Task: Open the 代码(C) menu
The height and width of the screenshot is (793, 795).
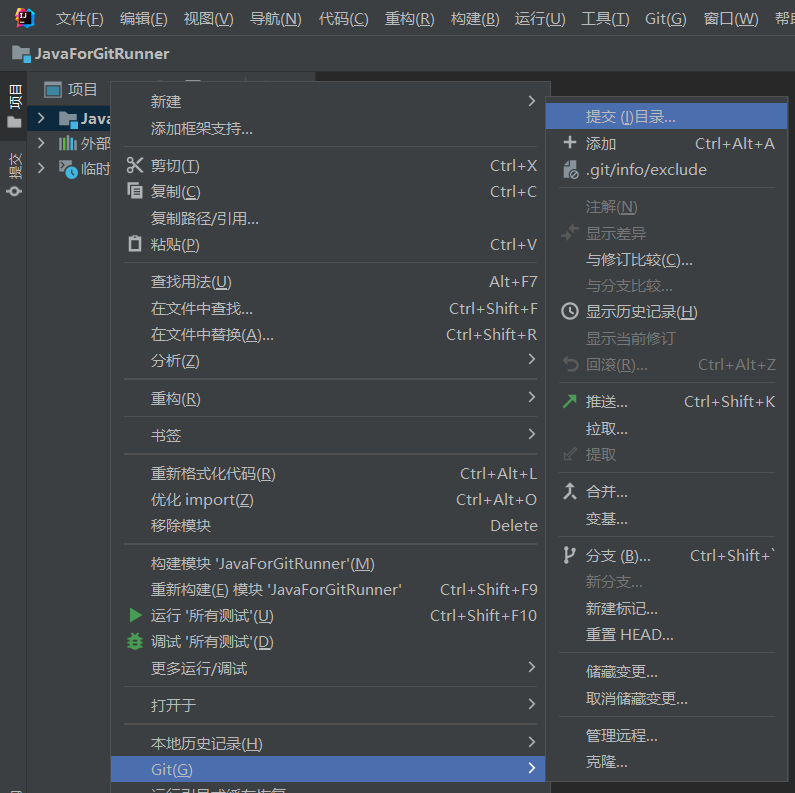Action: tap(343, 19)
